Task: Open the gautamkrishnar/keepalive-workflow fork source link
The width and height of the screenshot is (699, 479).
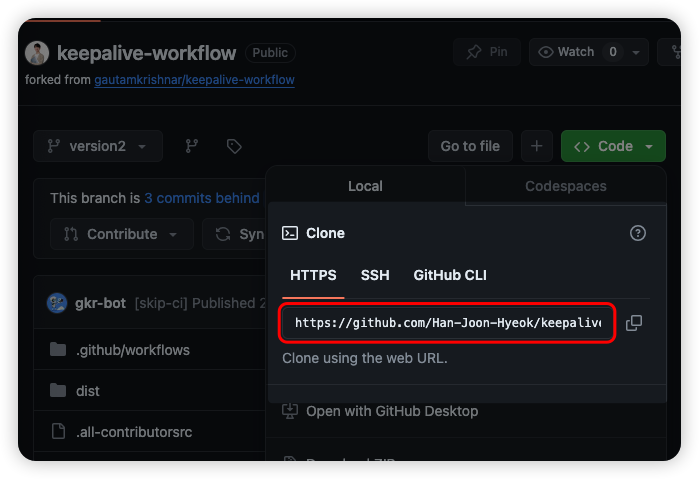Action: pos(194,79)
